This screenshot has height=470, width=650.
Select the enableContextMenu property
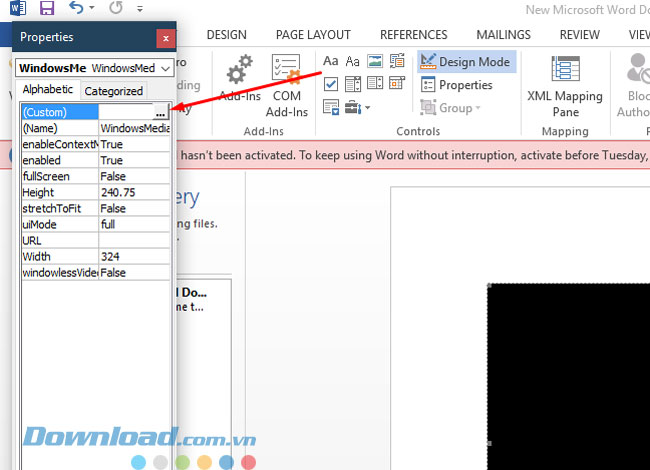tap(95, 144)
